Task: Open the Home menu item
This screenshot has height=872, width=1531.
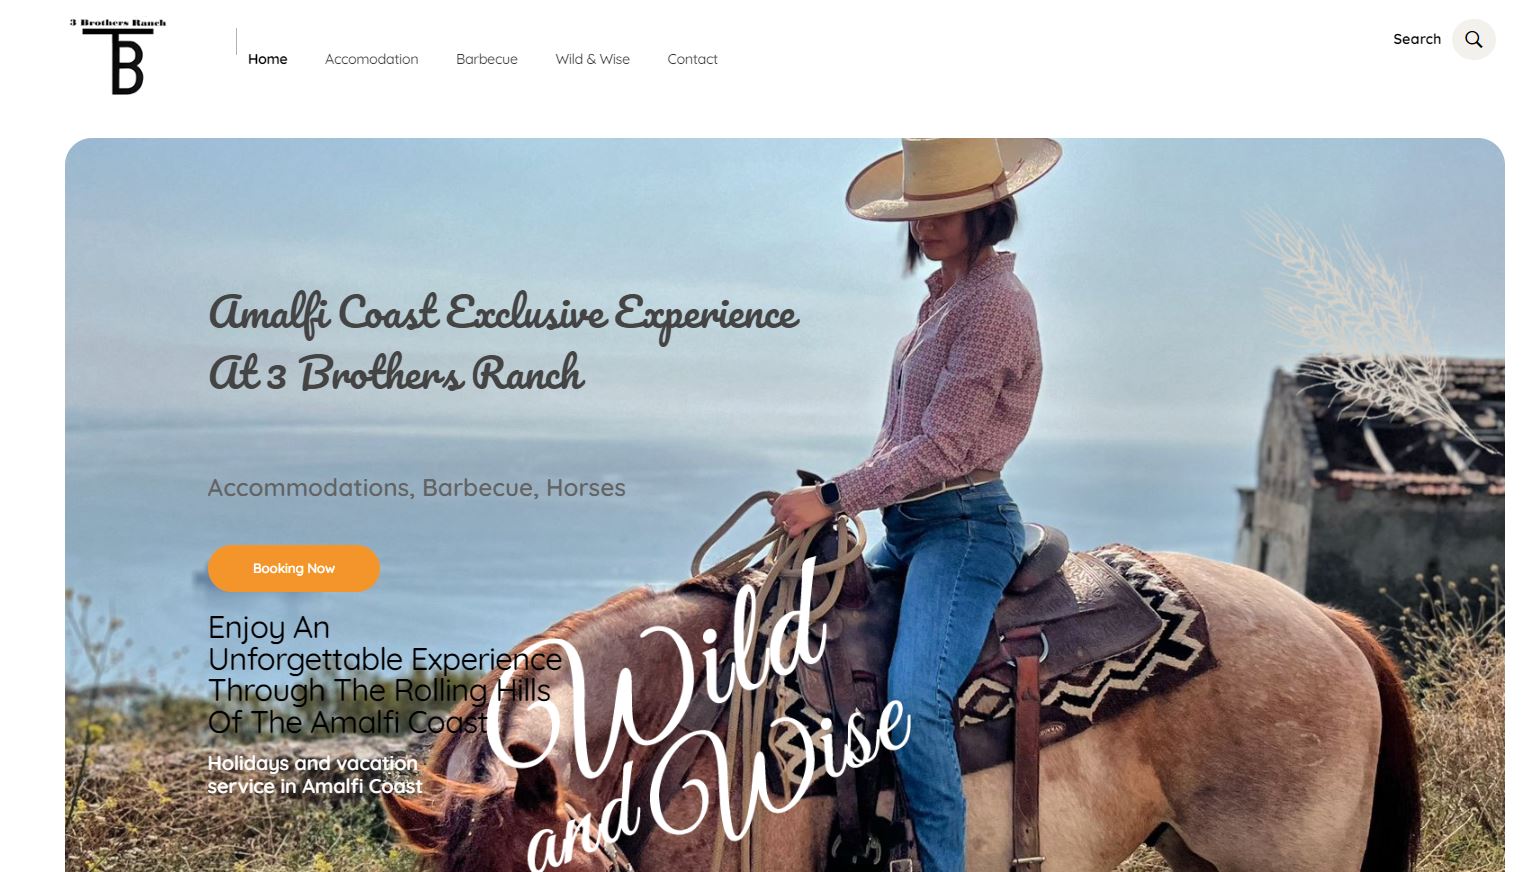Action: coord(267,59)
